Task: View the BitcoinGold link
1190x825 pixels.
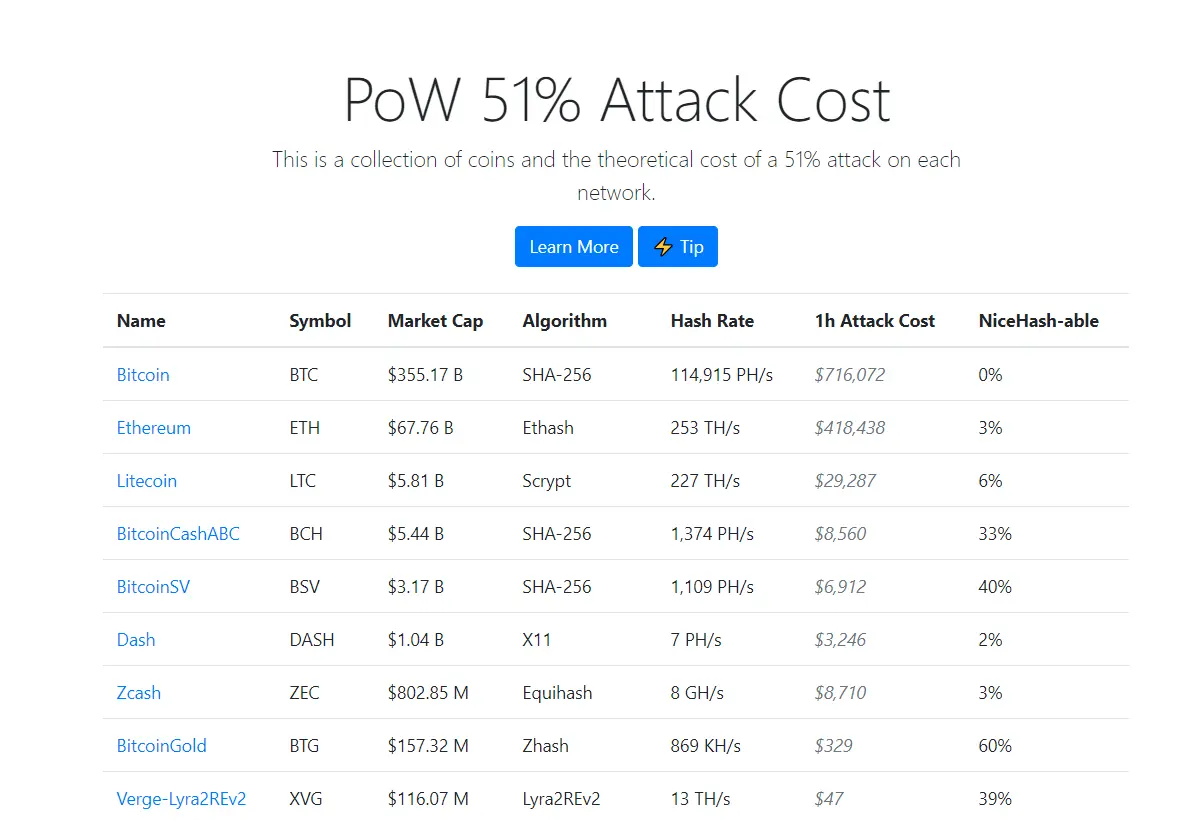Action: (x=162, y=746)
